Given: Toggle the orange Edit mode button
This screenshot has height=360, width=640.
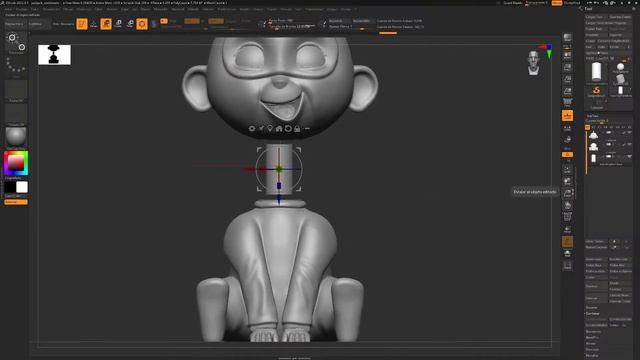Looking at the screenshot, I should coord(82,24).
